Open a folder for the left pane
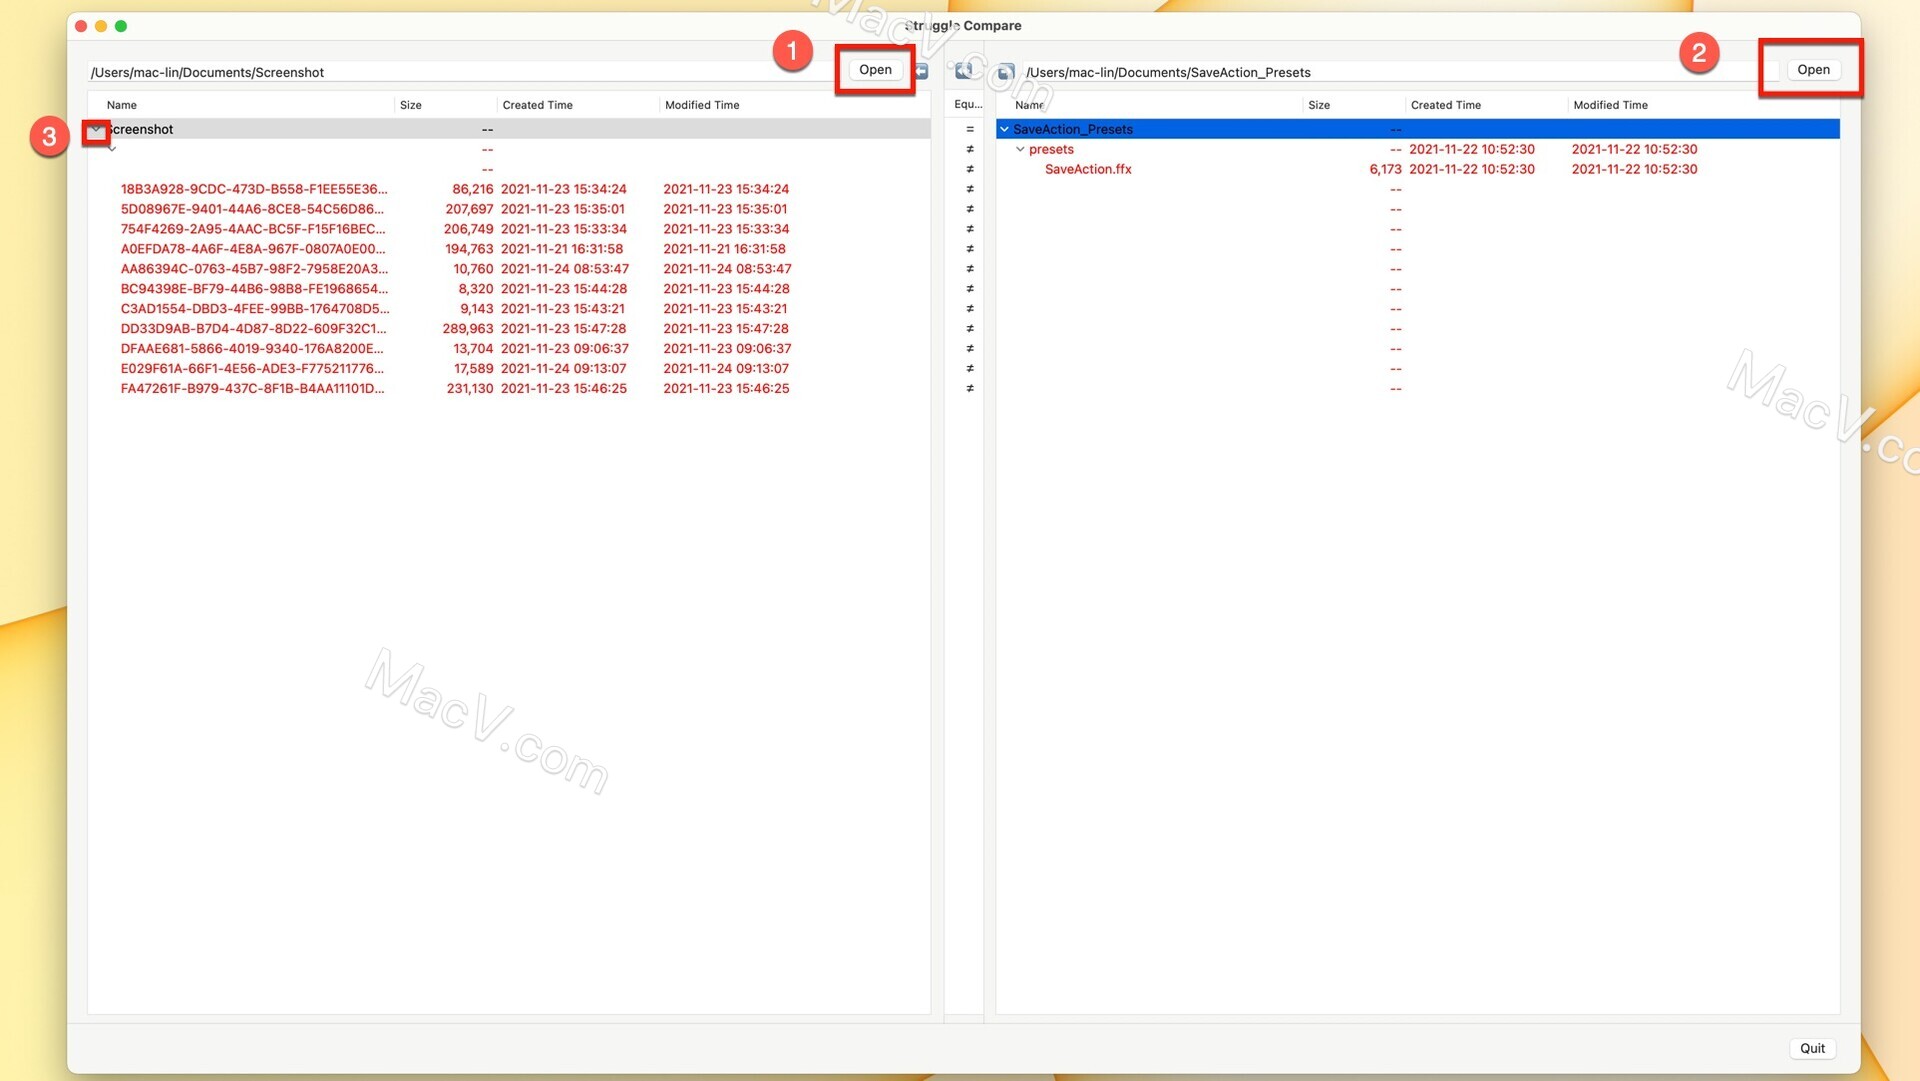 [x=875, y=70]
